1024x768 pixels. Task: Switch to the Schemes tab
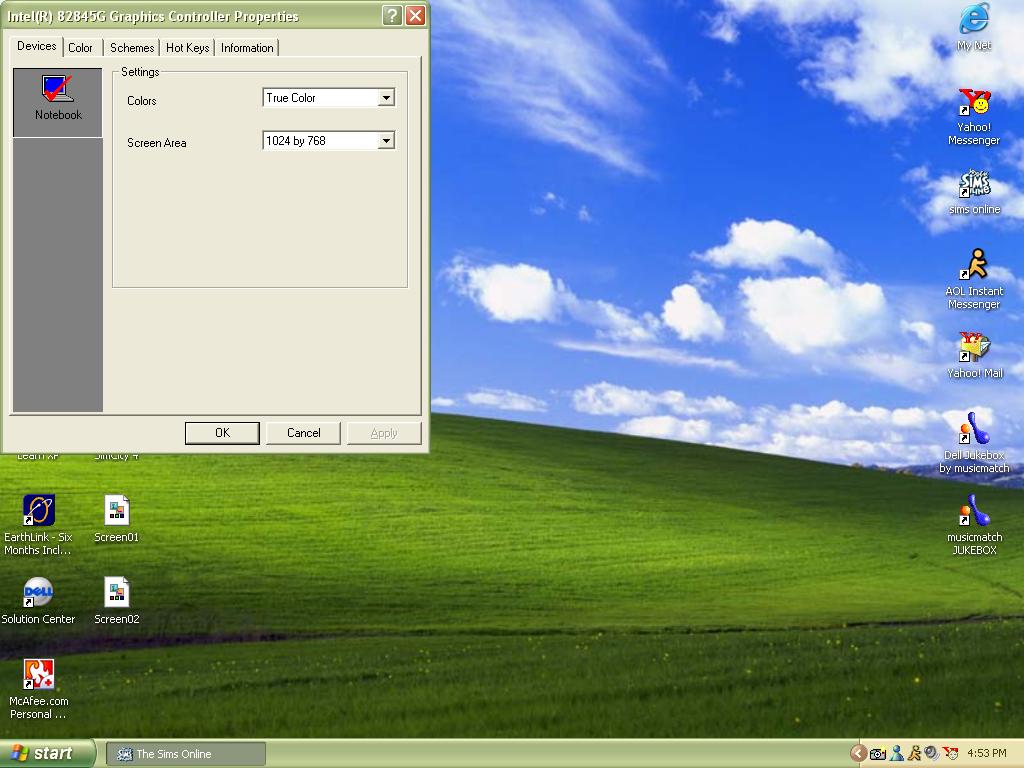tap(132, 48)
